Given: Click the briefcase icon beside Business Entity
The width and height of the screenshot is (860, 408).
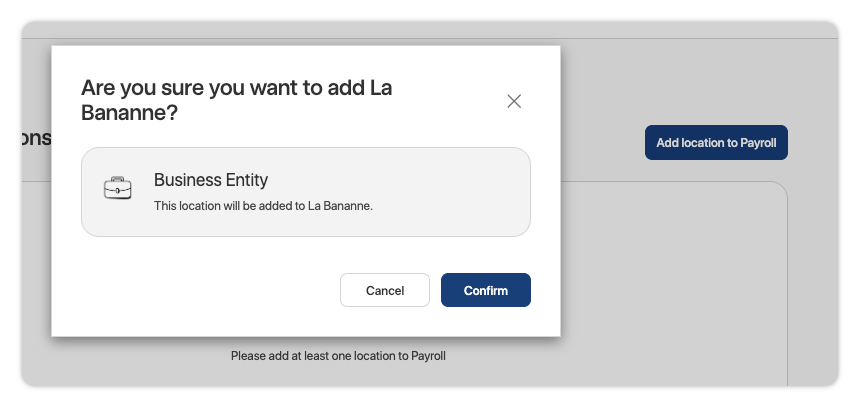Looking at the screenshot, I should pyautogui.click(x=118, y=189).
